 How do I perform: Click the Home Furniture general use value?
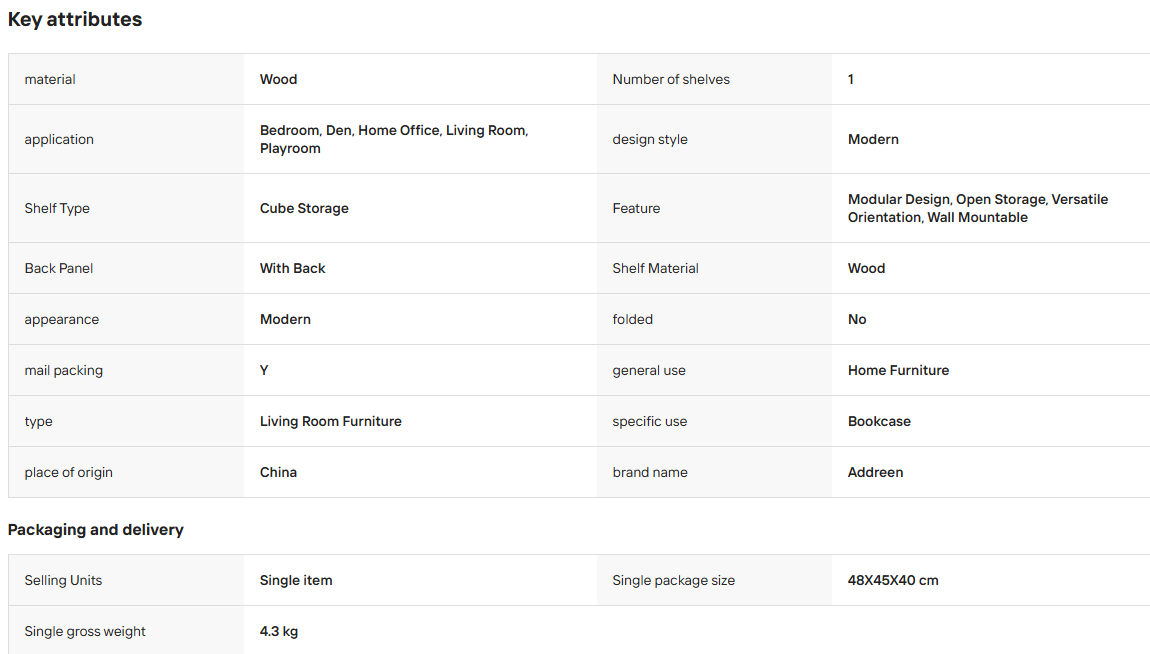pos(898,370)
